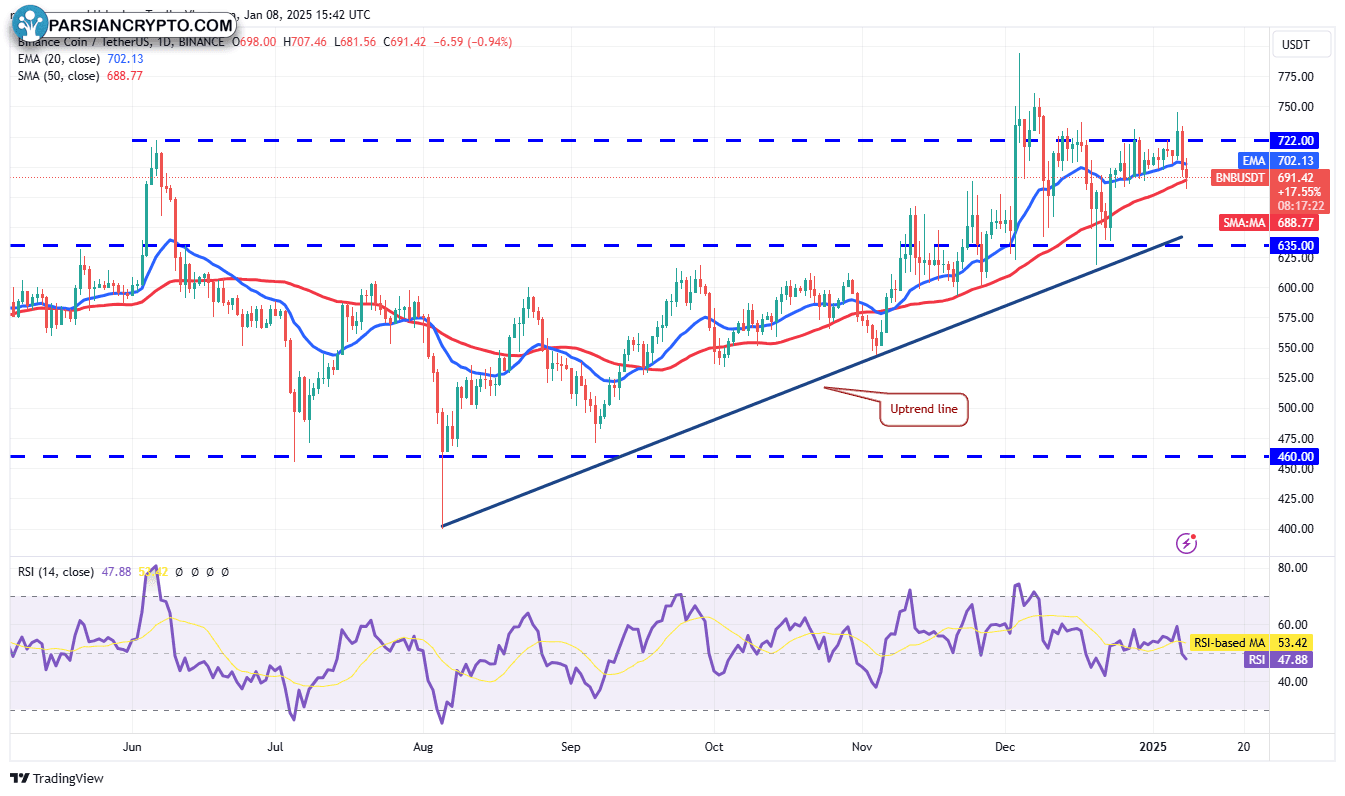This screenshot has width=1345, height=796.
Task: Click the 'Uptrend line' callout label
Action: (923, 408)
